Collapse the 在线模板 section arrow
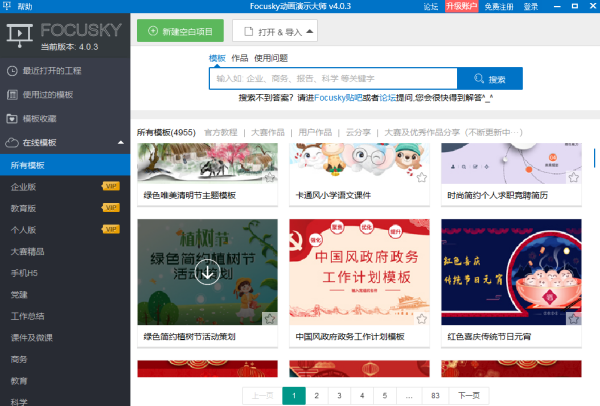This screenshot has height=406, width=600. click(121, 143)
